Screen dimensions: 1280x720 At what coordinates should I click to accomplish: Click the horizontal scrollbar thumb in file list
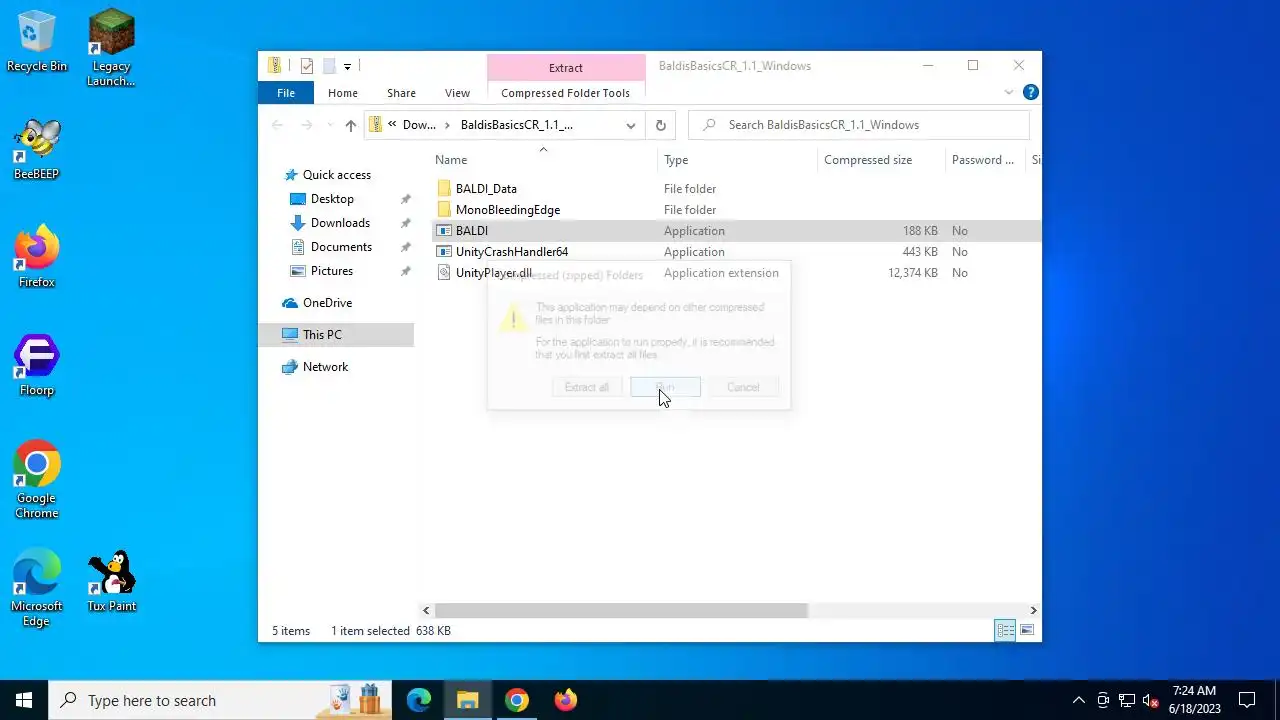tap(621, 610)
